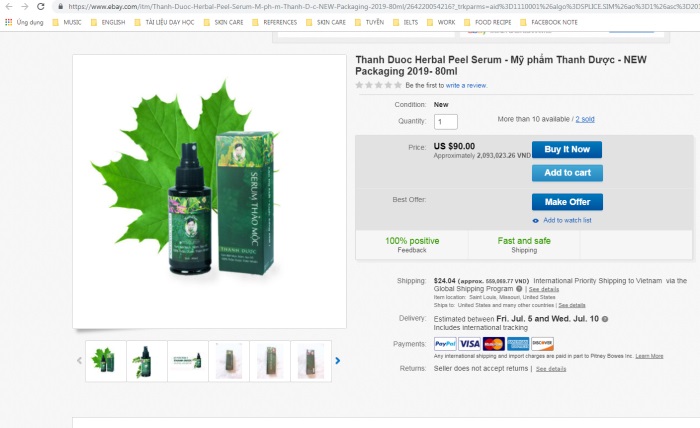Screen dimensions: 700x428
Task: Click the Quantity input field
Action: 445,121
